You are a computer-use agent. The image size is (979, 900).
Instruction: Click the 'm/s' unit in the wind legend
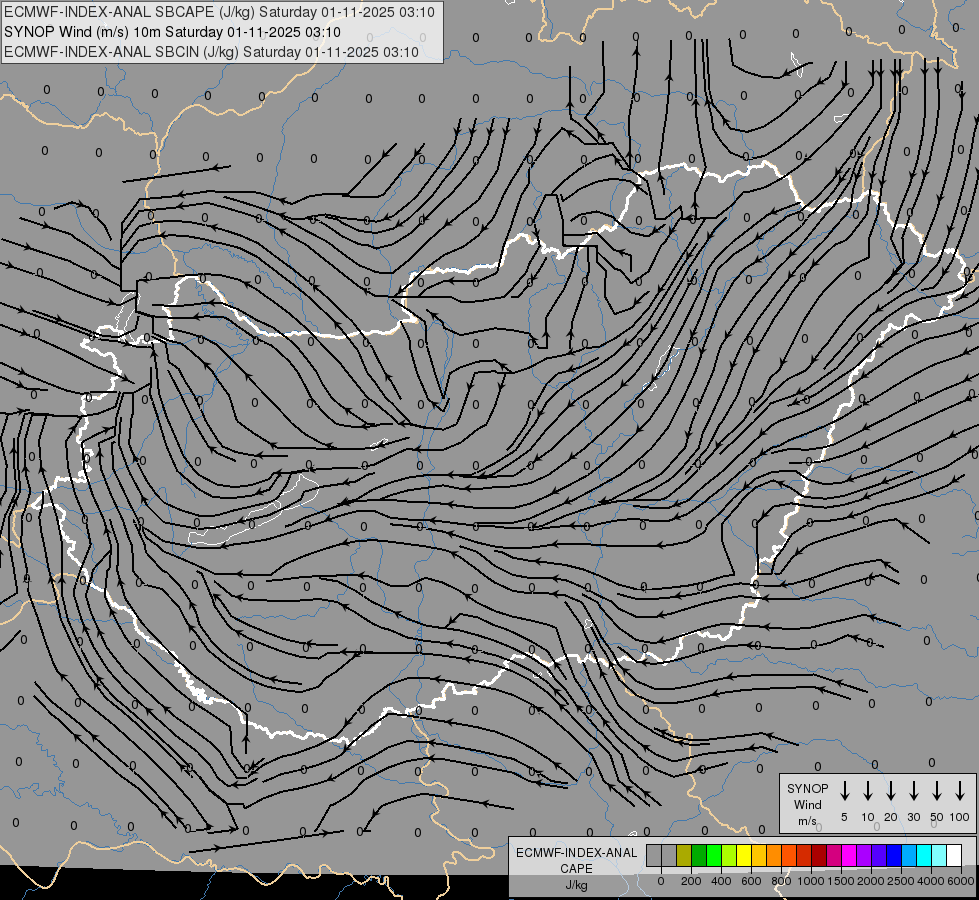click(807, 821)
